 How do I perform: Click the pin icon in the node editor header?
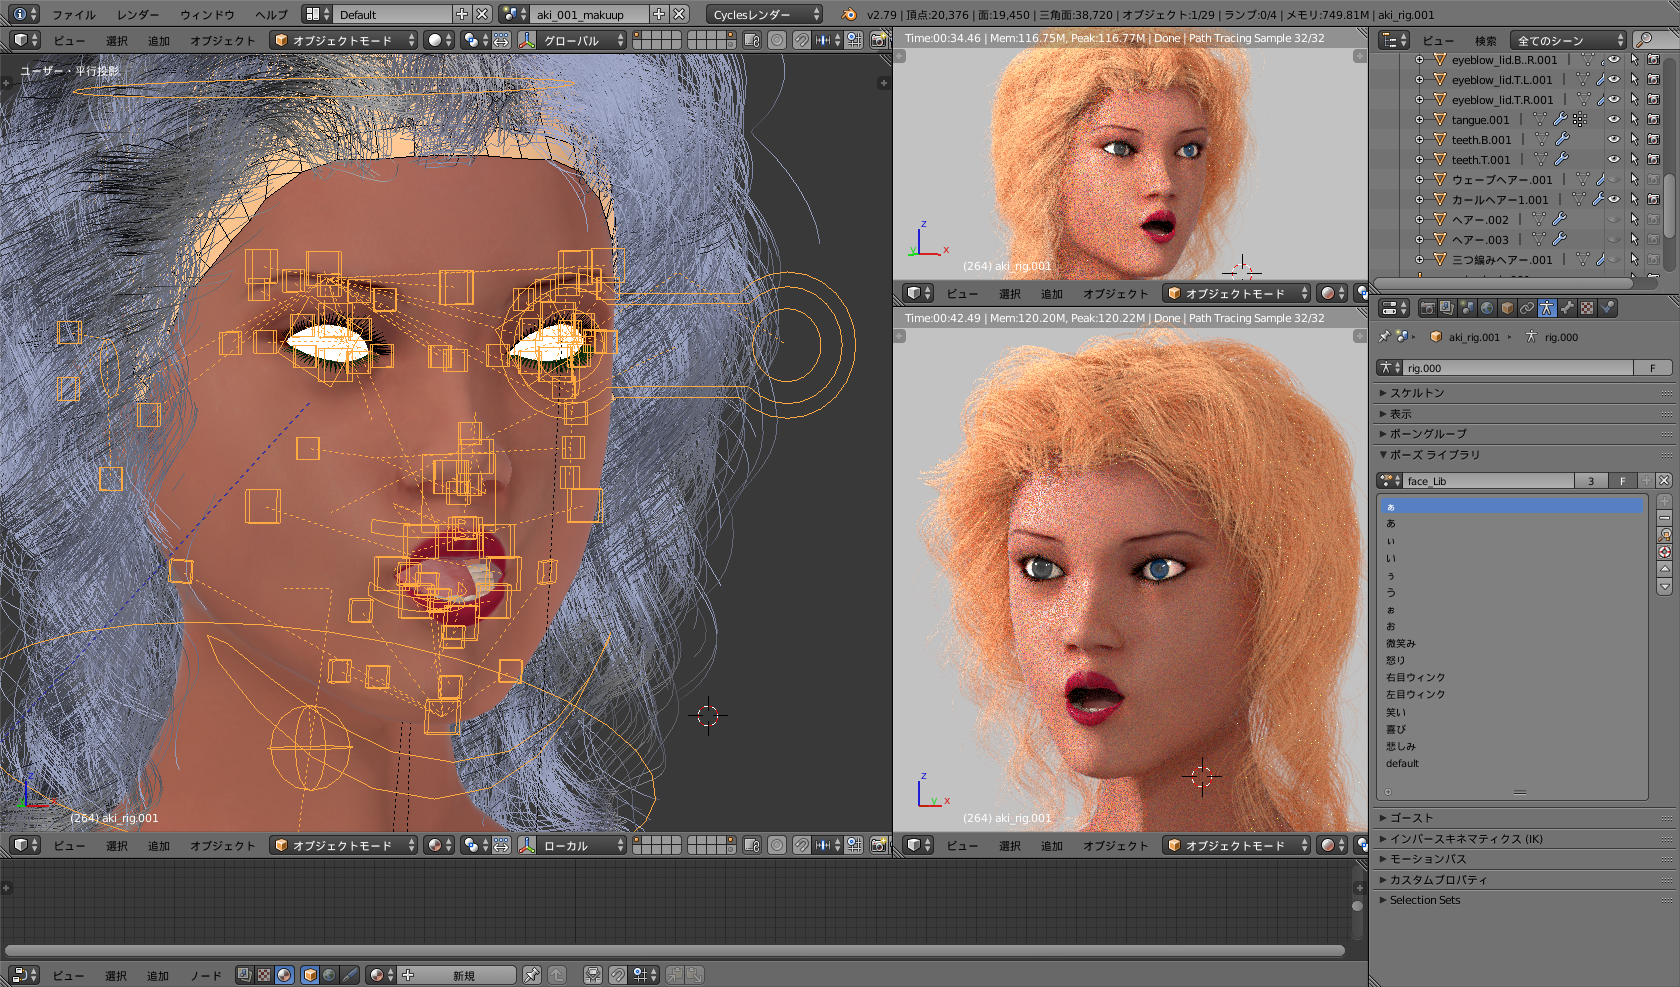[532, 975]
